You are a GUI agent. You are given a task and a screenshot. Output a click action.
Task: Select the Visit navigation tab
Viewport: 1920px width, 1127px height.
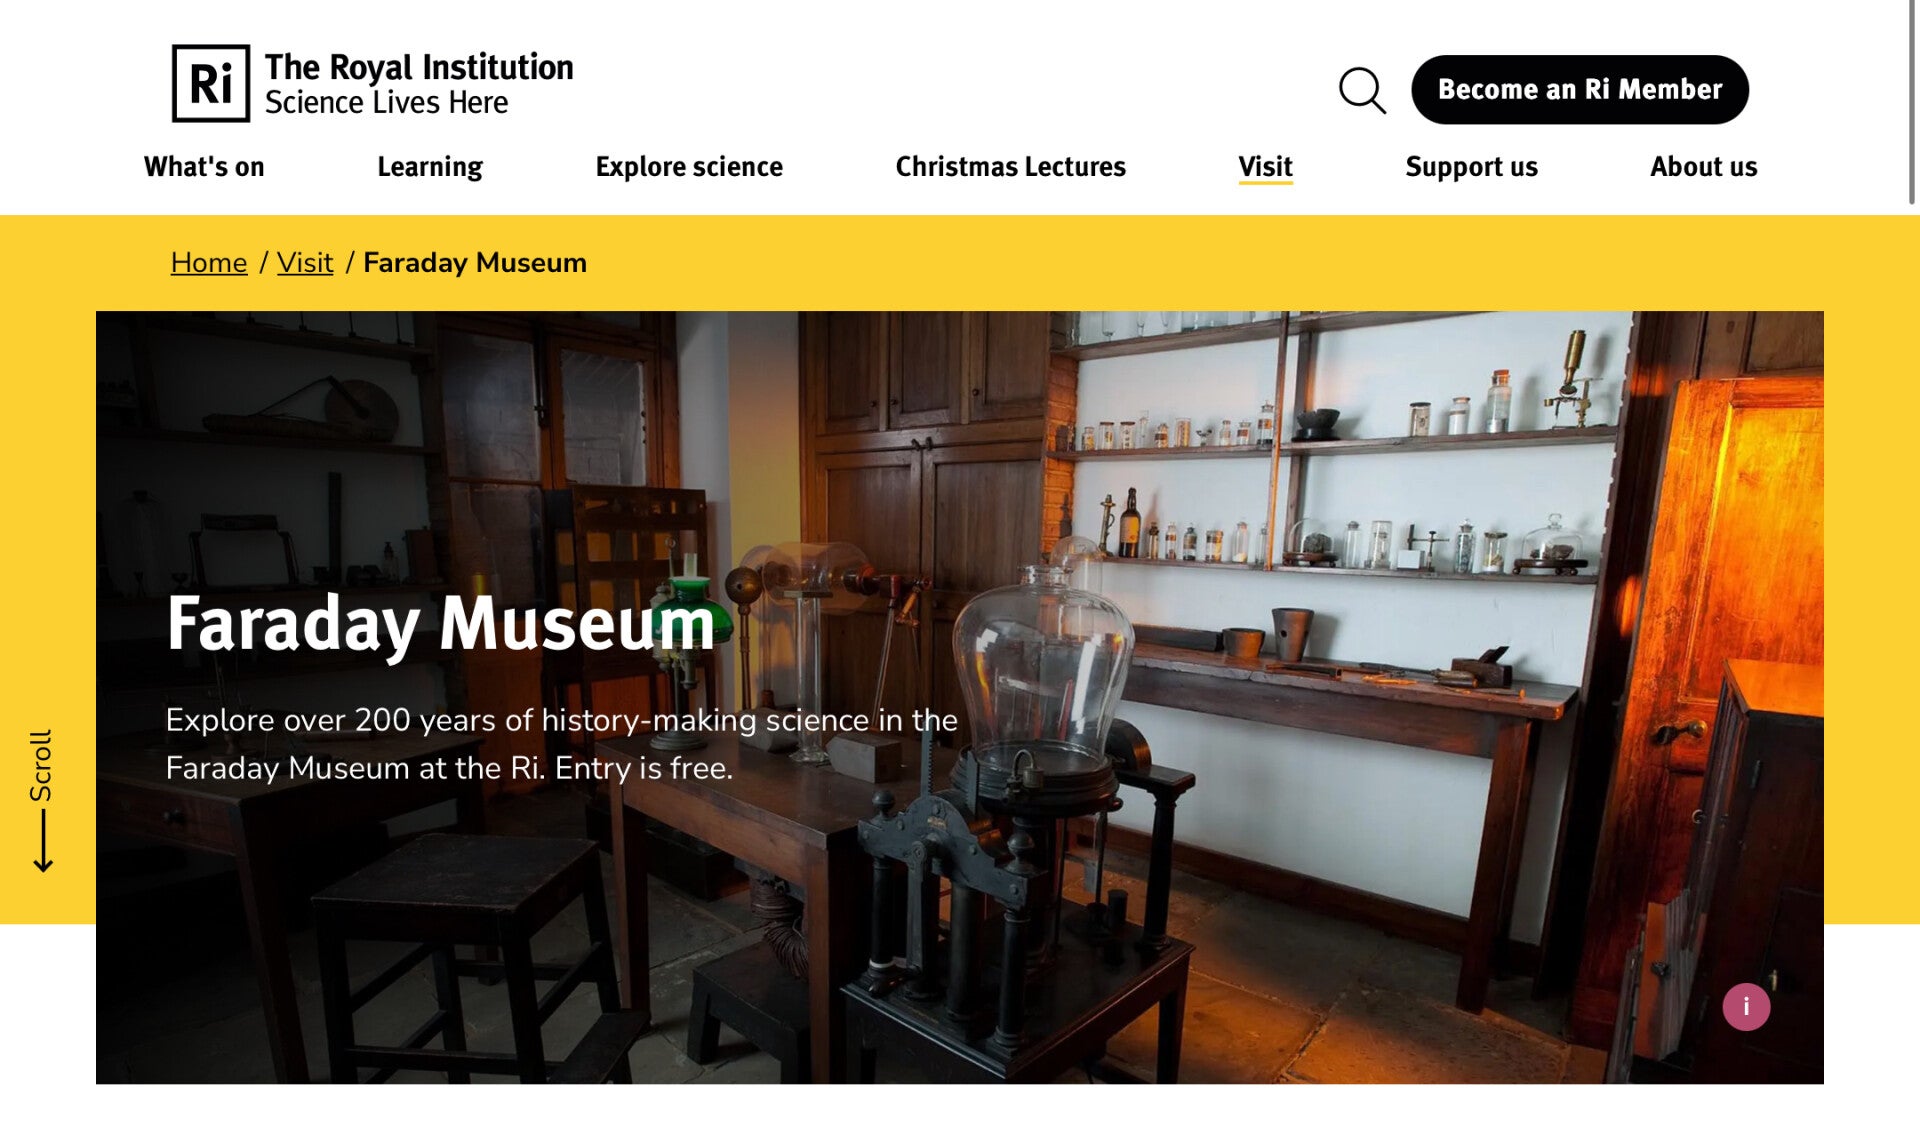coord(1265,167)
